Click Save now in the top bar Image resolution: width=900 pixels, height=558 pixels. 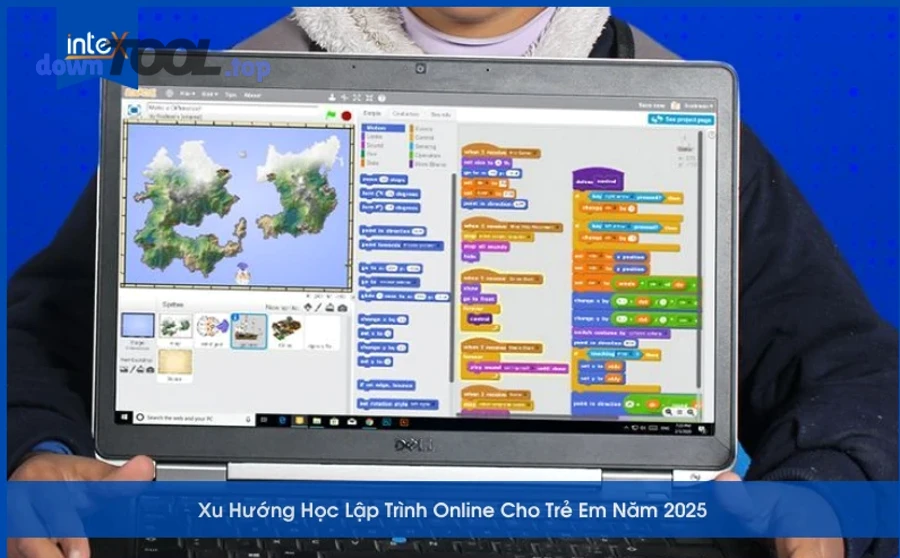pyautogui.click(x=651, y=106)
